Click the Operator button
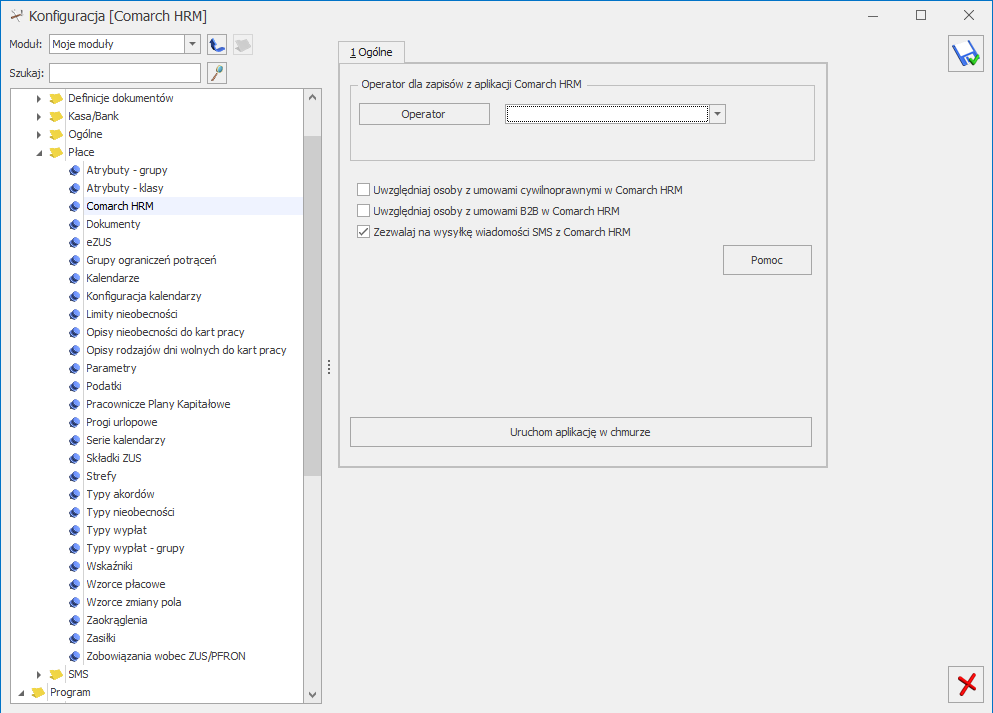The width and height of the screenshot is (993, 713). [424, 114]
